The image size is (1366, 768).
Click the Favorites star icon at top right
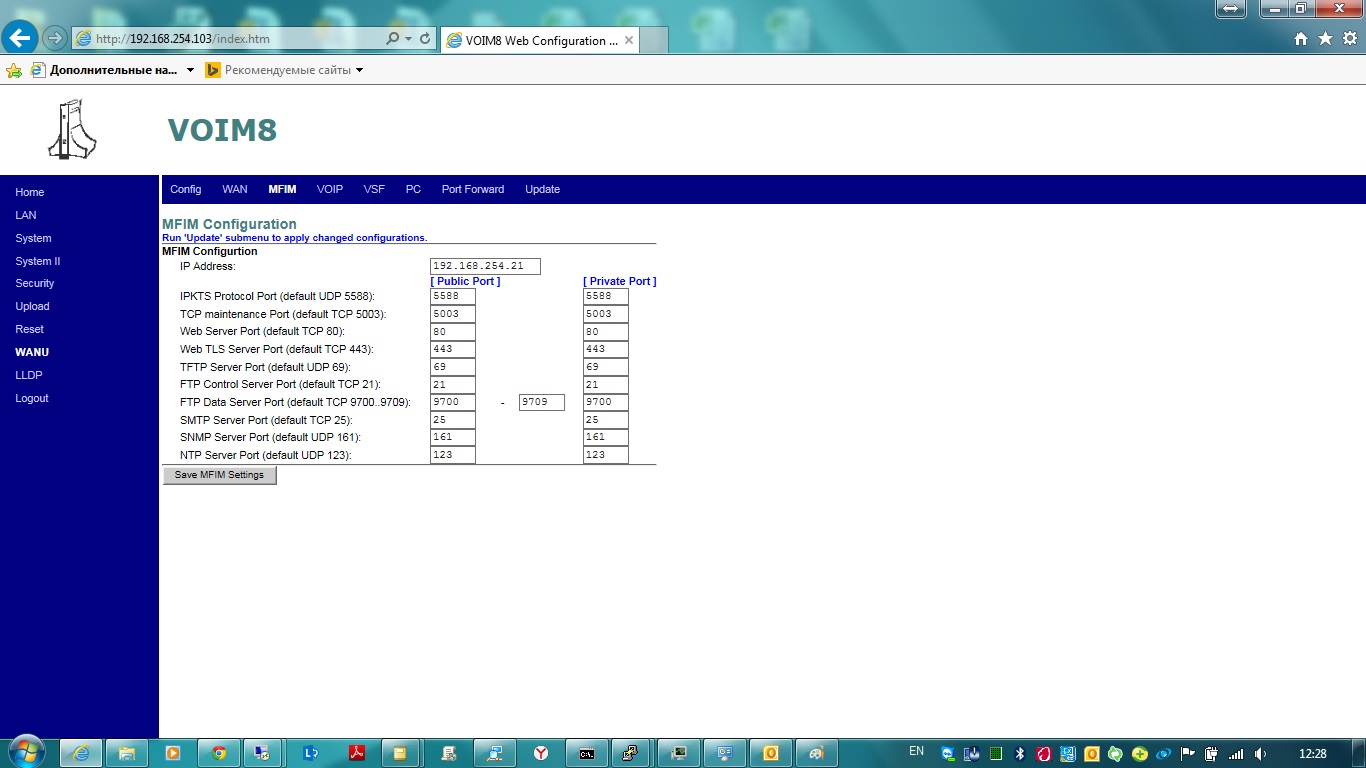1325,39
